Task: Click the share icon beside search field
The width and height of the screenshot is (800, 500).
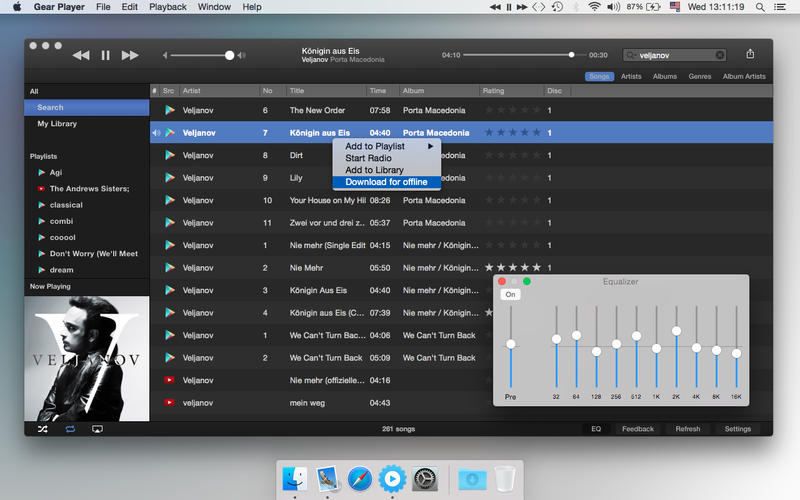Action: pos(750,54)
